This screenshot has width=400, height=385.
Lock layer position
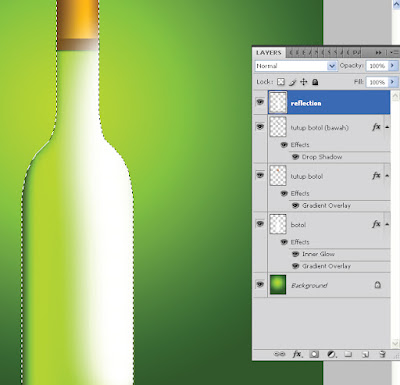(304, 82)
